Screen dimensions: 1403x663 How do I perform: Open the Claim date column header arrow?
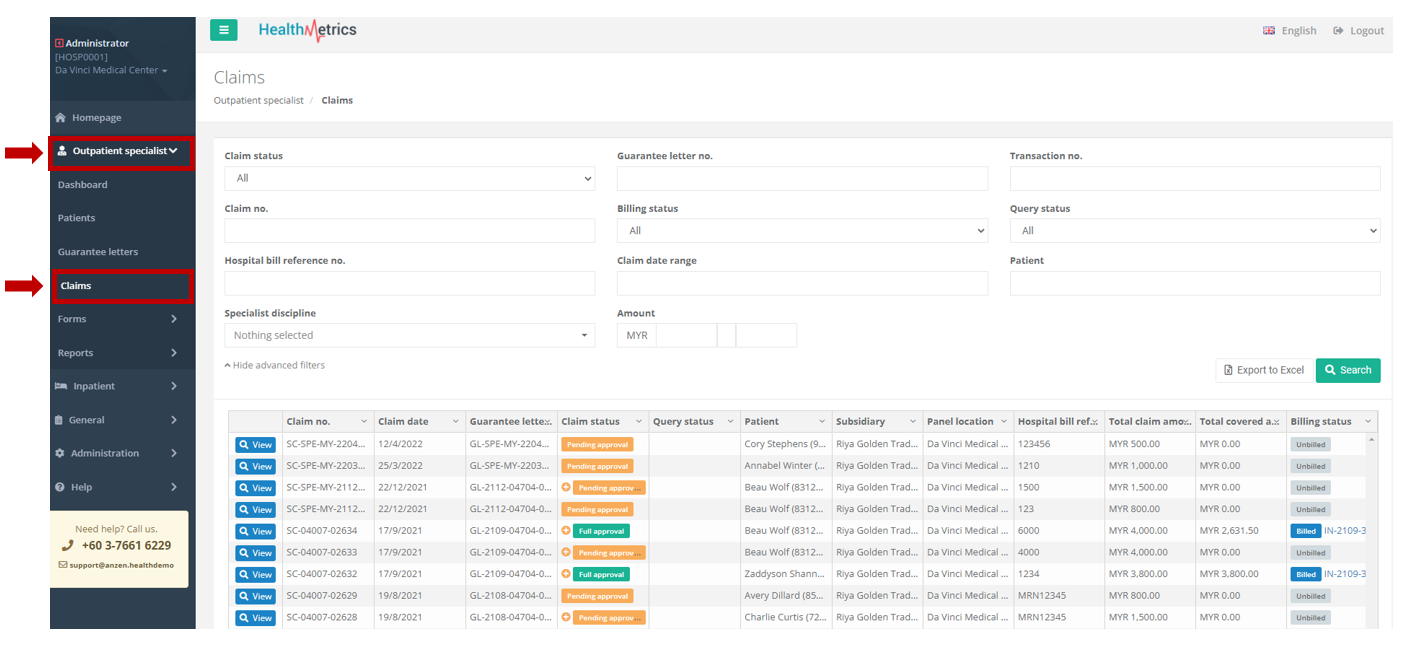(456, 422)
